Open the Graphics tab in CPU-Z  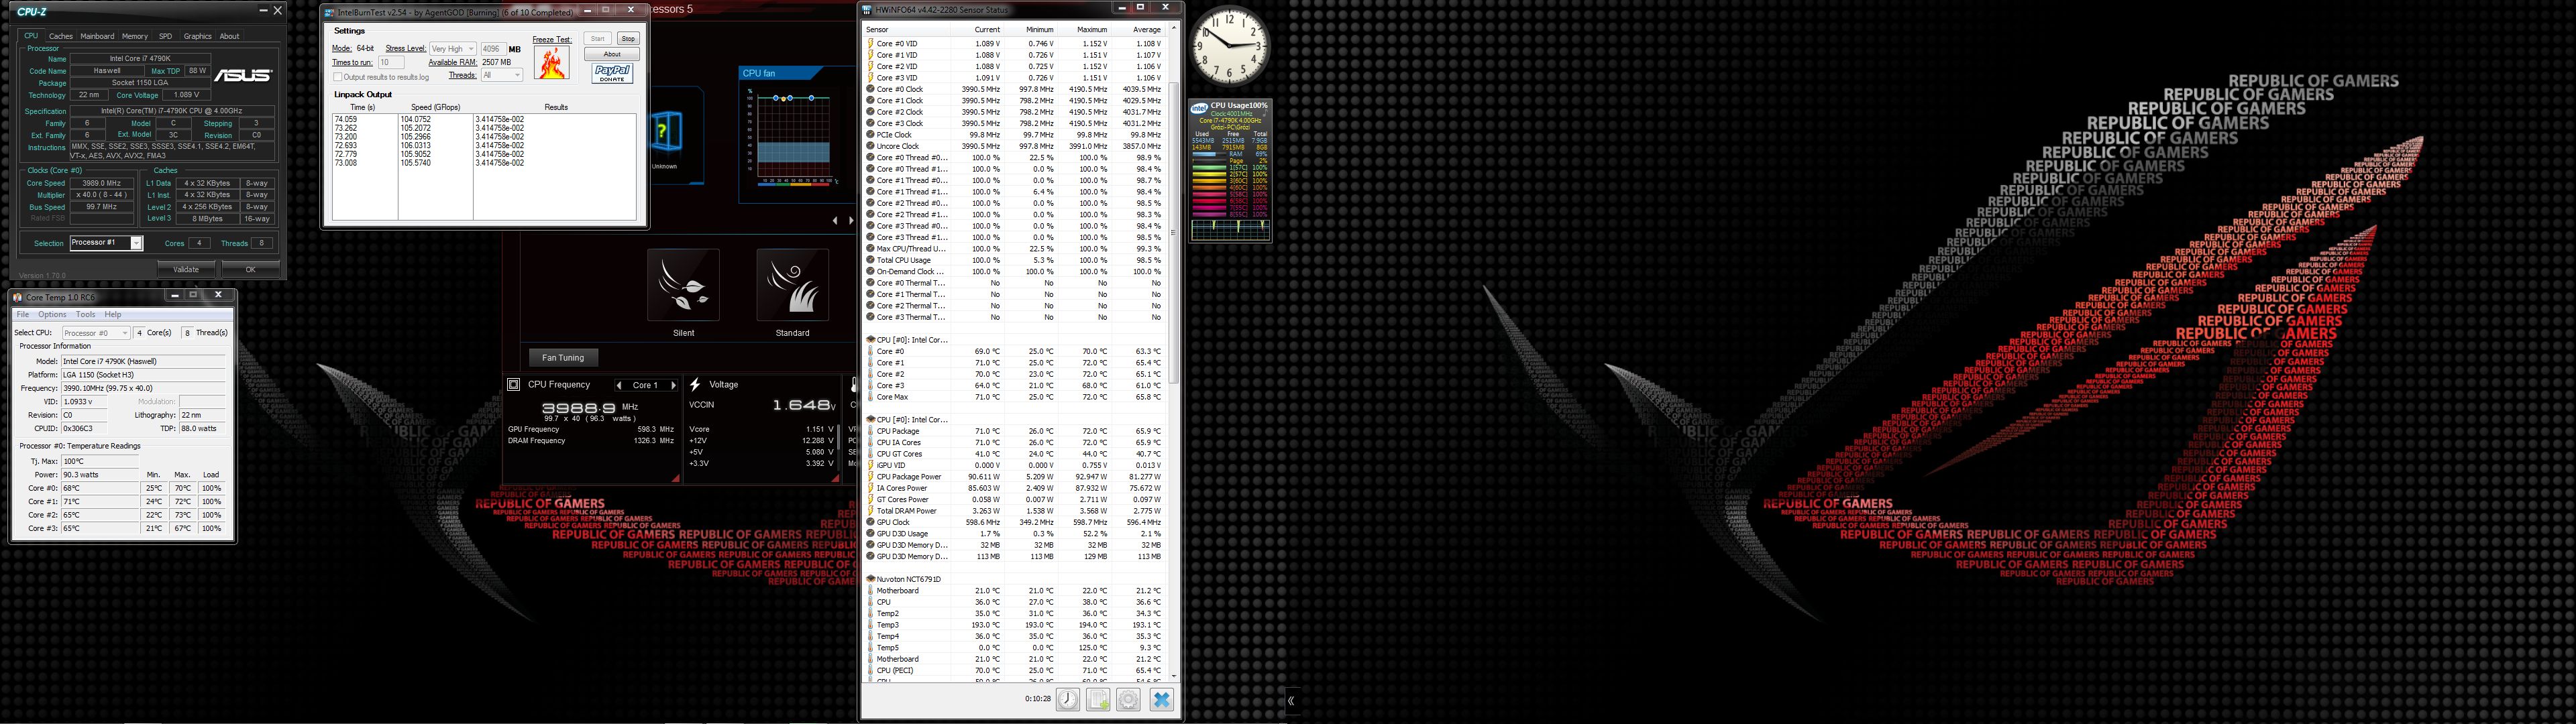click(x=198, y=36)
